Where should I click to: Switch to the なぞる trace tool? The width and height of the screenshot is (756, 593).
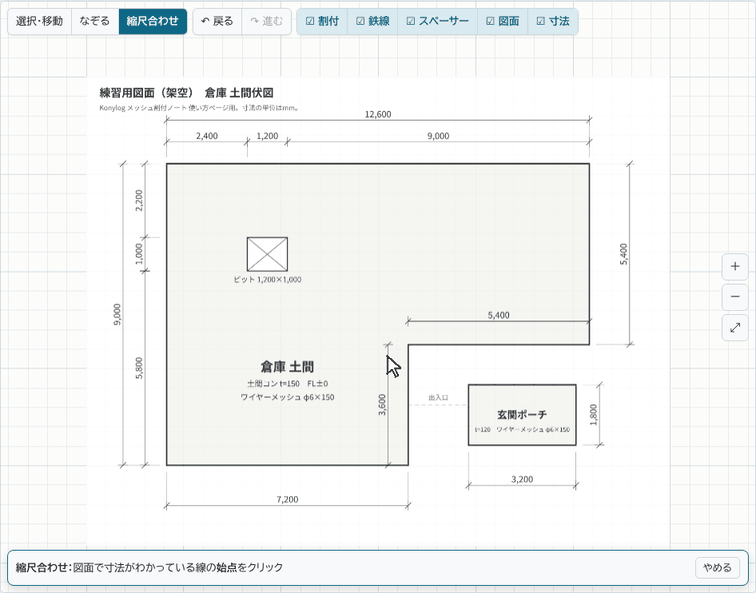pos(95,21)
